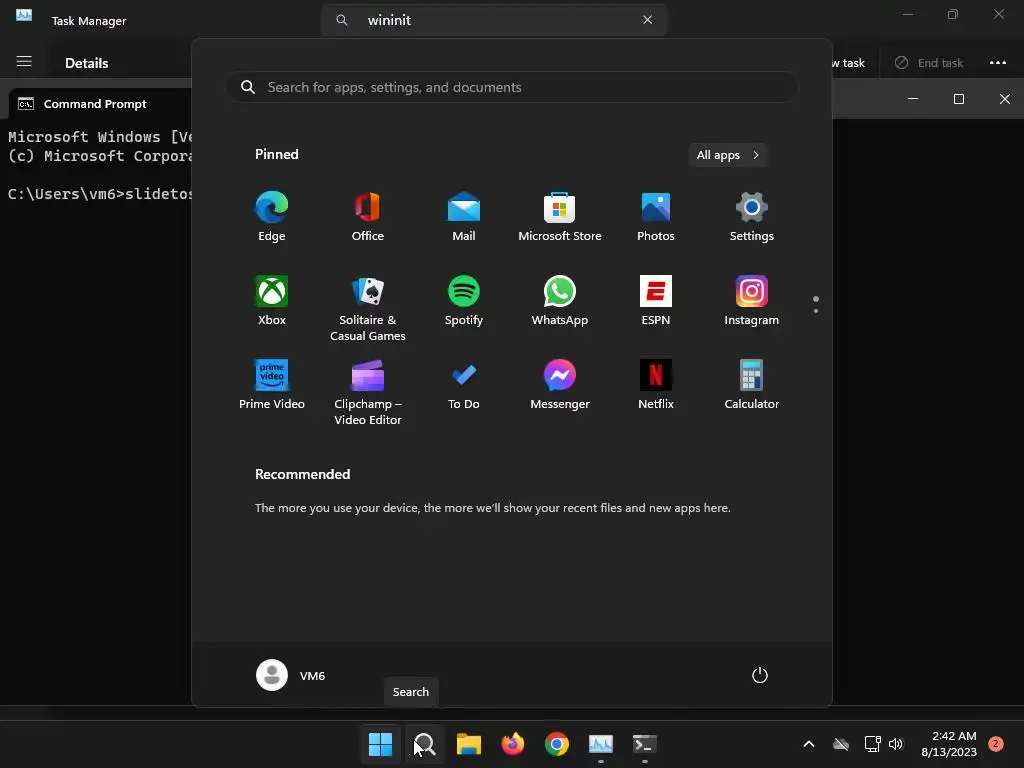Open the Task Manager navigation hamburger menu
Screen dimensions: 1024x768
pos(24,61)
